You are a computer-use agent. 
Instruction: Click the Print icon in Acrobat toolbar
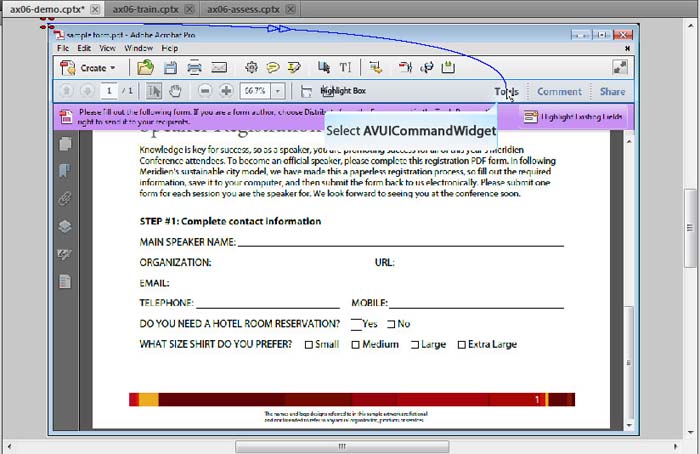(x=195, y=68)
